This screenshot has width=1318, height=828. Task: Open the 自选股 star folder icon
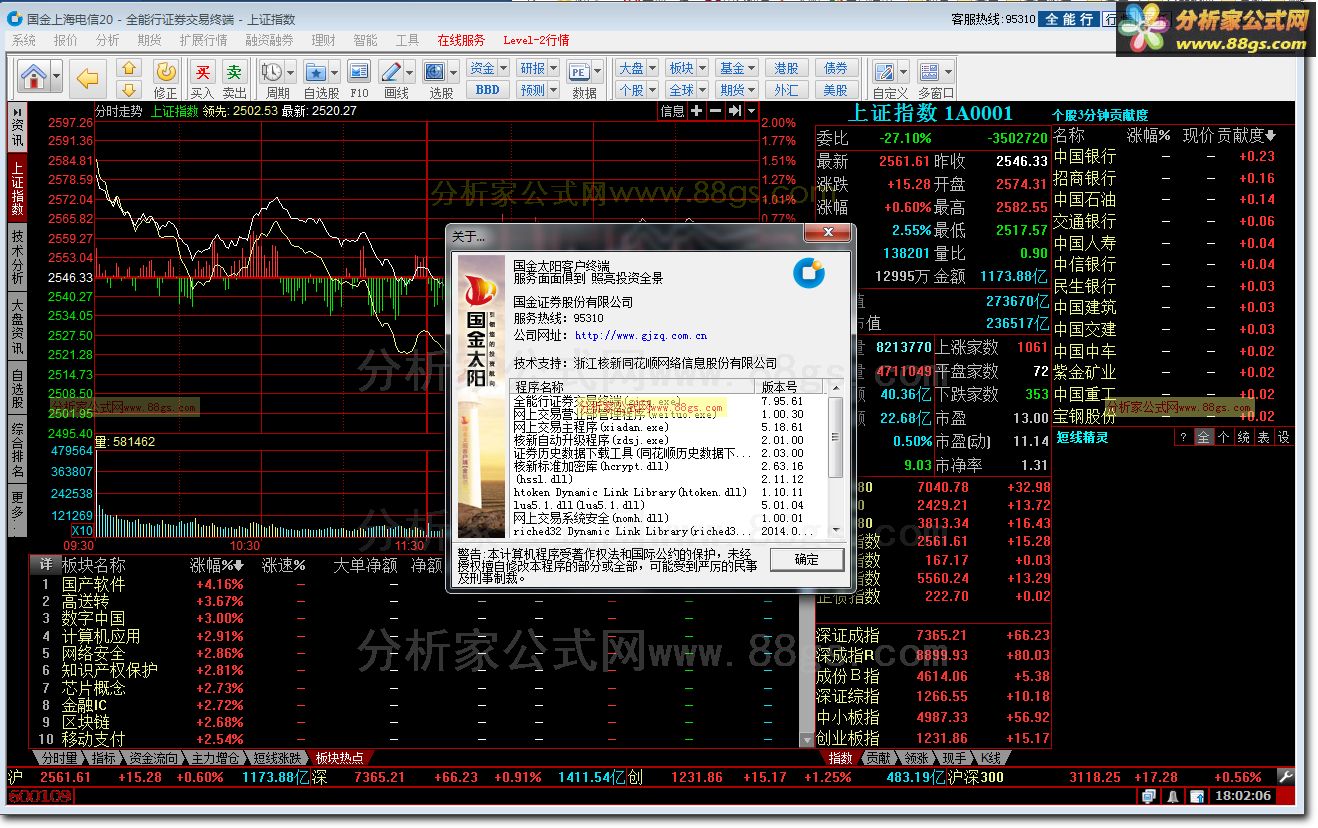(x=316, y=72)
